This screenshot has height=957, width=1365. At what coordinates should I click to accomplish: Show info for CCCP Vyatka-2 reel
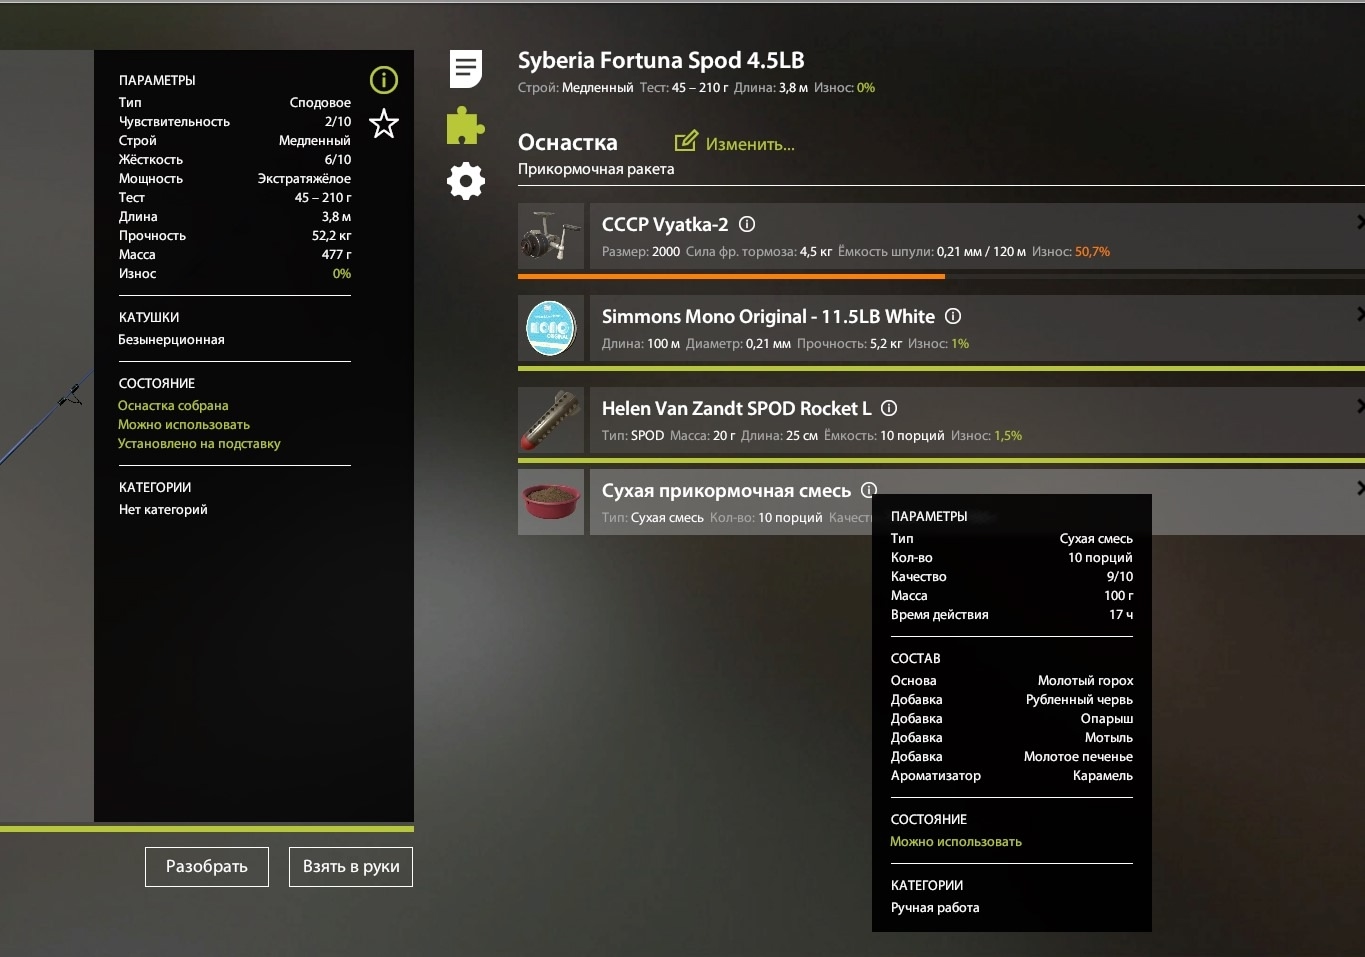[747, 224]
